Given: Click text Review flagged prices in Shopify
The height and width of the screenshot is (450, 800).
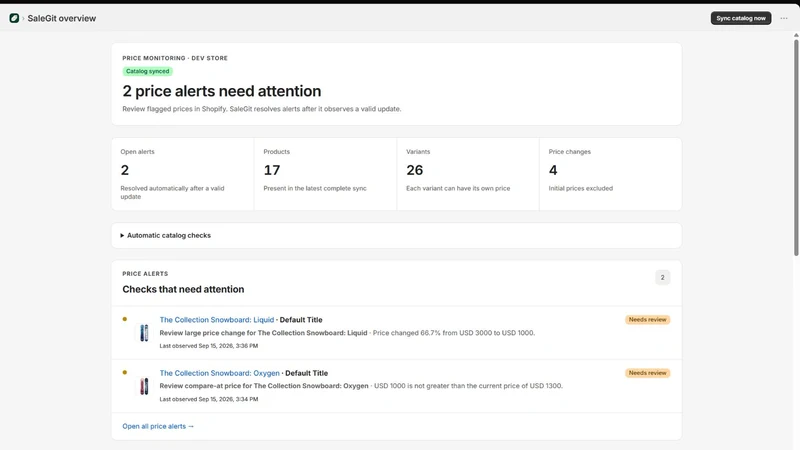Looking at the screenshot, I should pos(175,109).
